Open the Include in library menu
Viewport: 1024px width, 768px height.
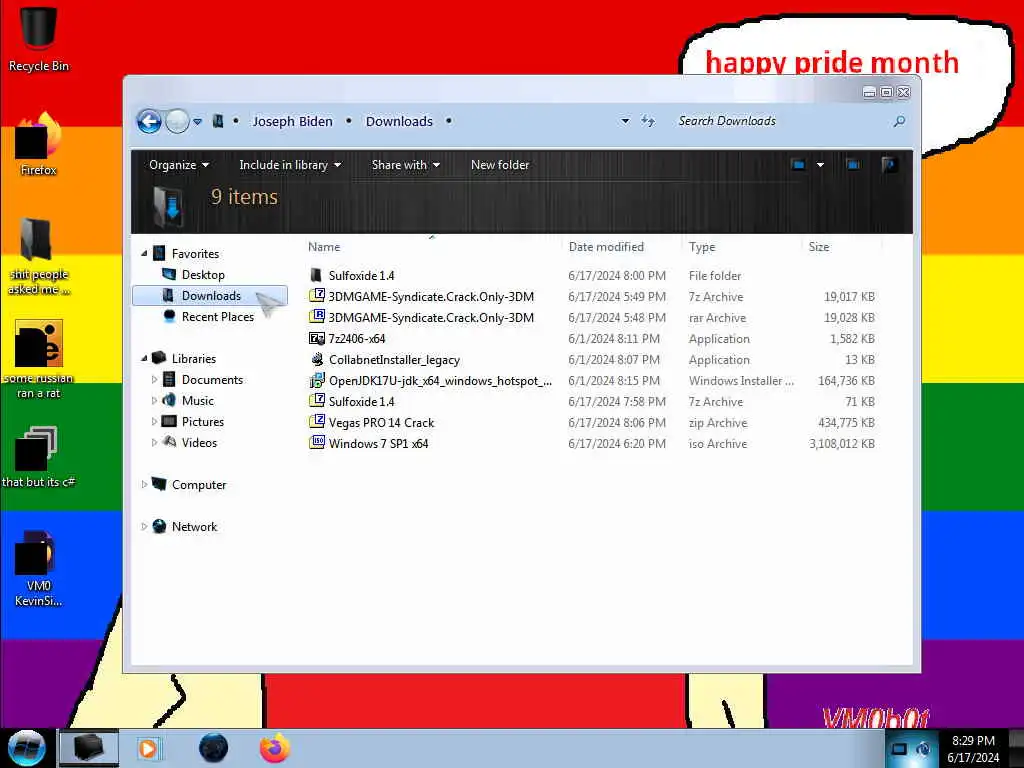(x=290, y=165)
